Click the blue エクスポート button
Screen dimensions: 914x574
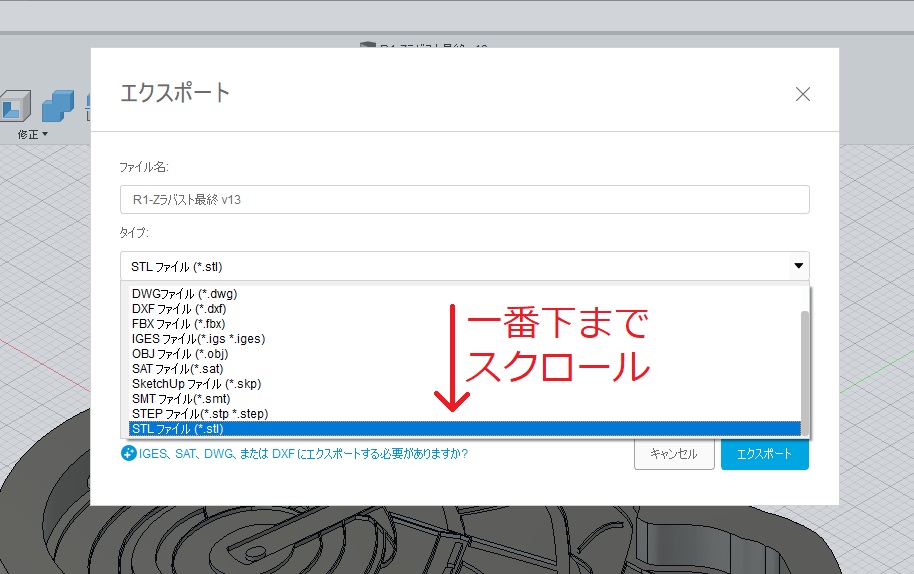pyautogui.click(x=764, y=454)
